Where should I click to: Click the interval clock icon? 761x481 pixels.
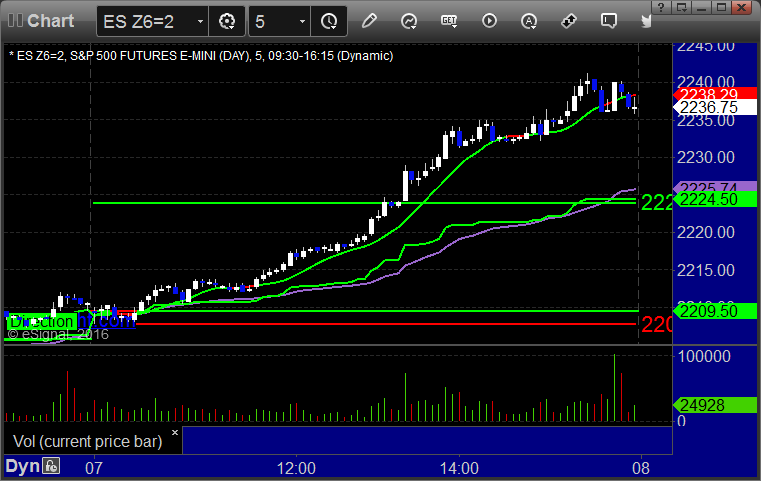[329, 20]
